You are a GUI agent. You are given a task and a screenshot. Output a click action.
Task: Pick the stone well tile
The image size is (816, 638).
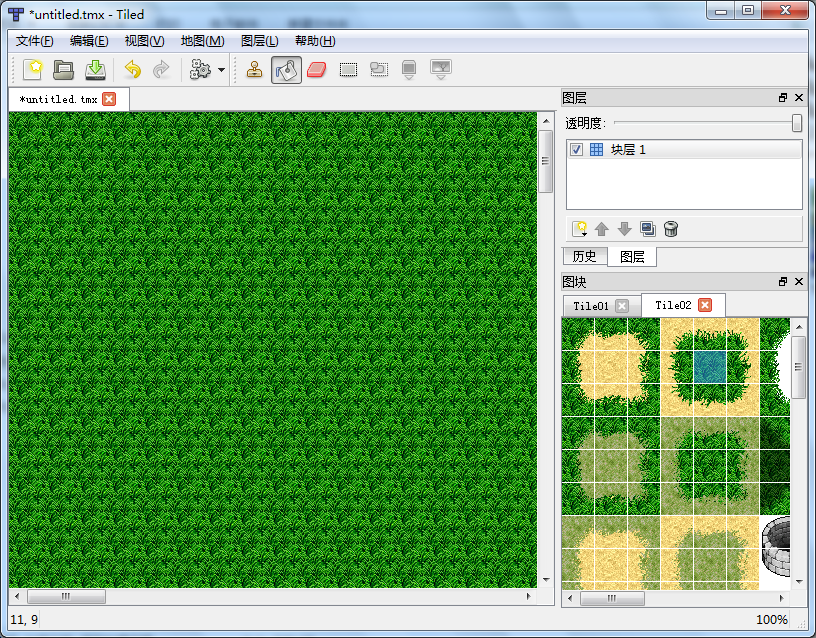[x=775, y=546]
